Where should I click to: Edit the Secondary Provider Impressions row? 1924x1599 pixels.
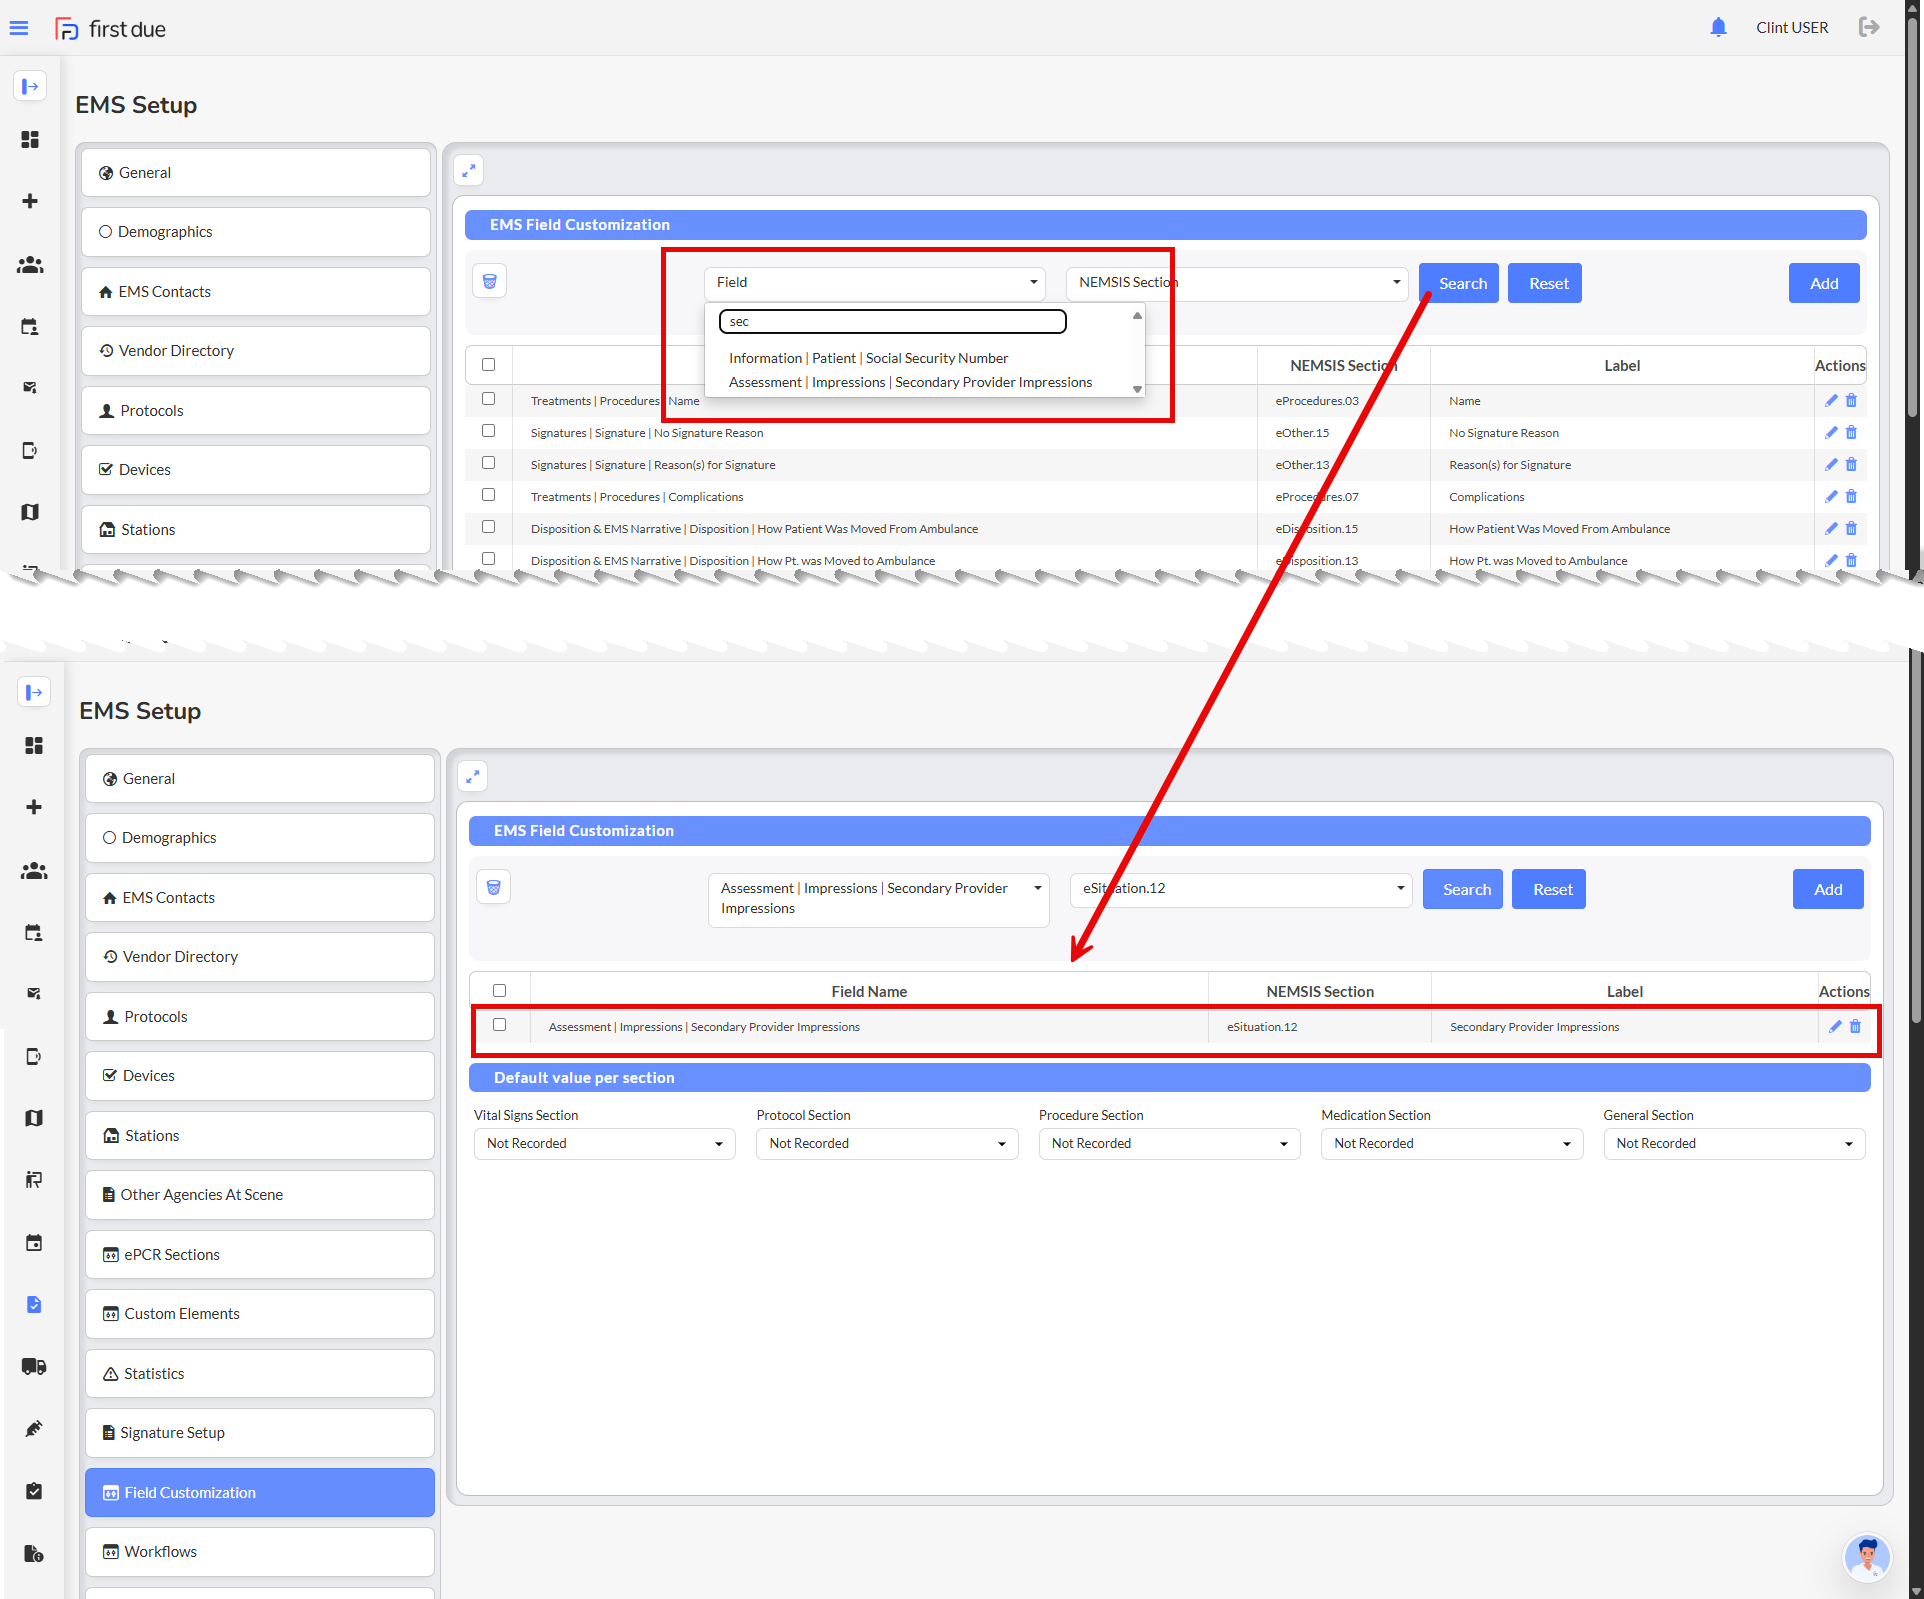1835,1026
